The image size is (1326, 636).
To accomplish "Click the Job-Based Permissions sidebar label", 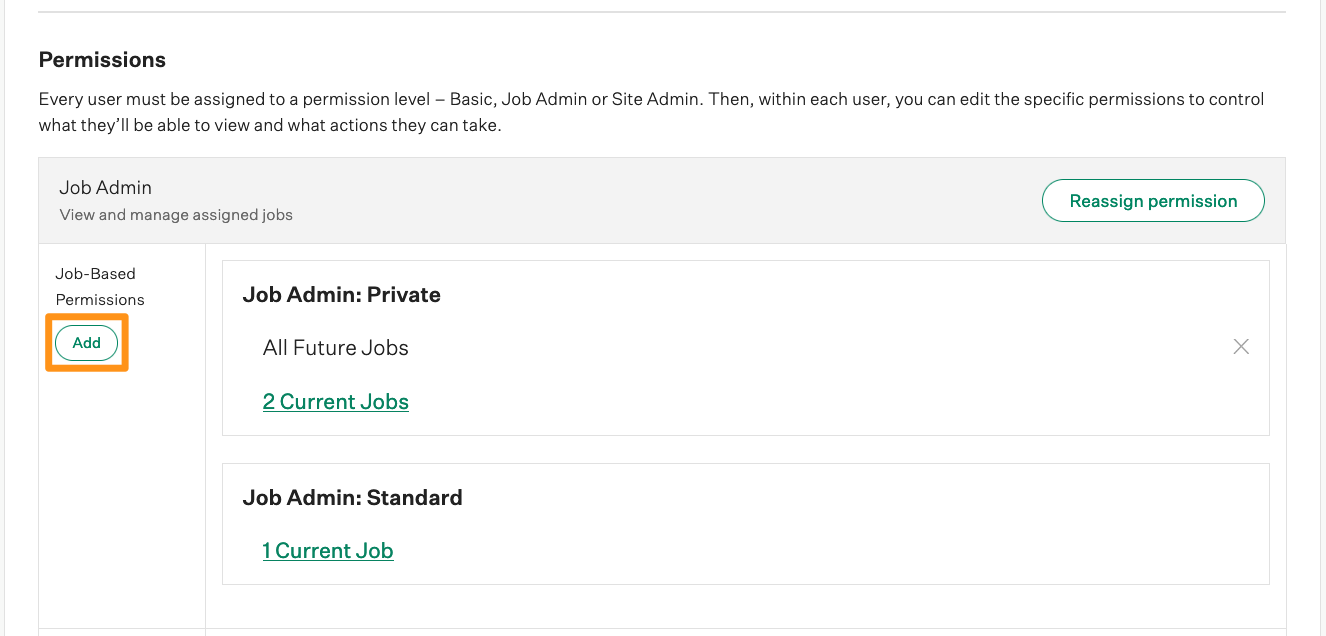I will pos(100,286).
